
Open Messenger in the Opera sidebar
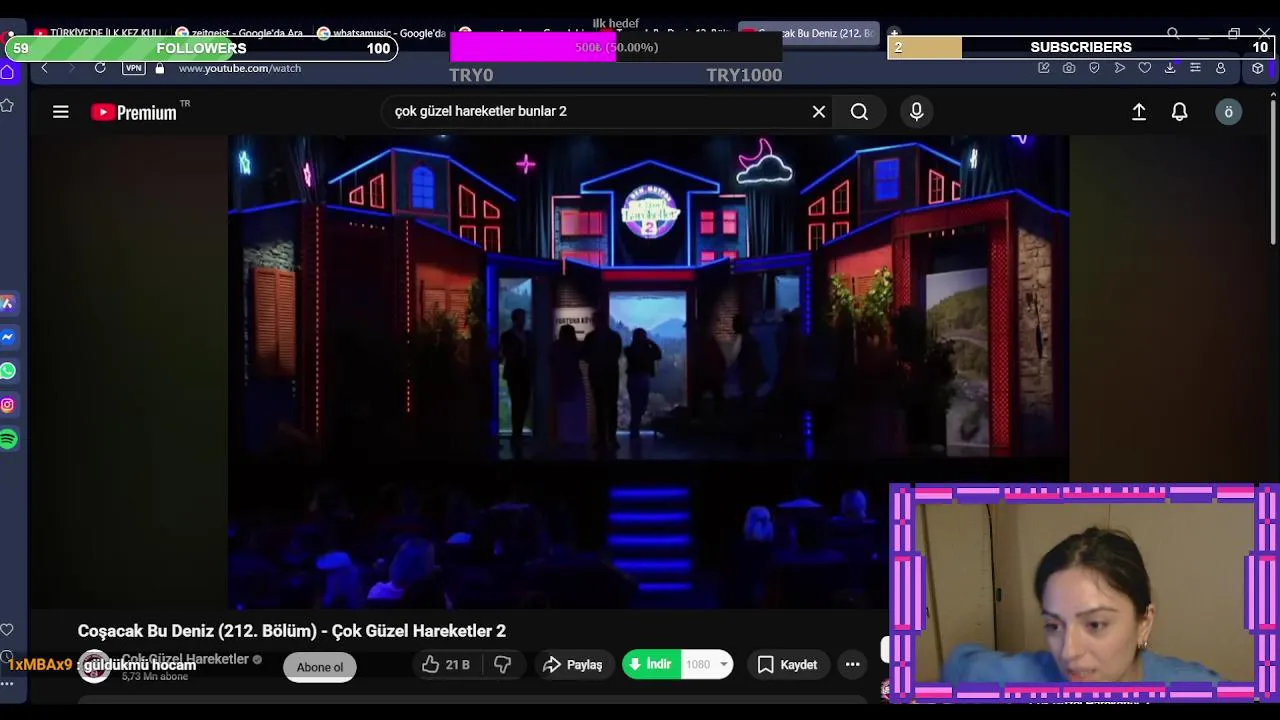click(8, 337)
